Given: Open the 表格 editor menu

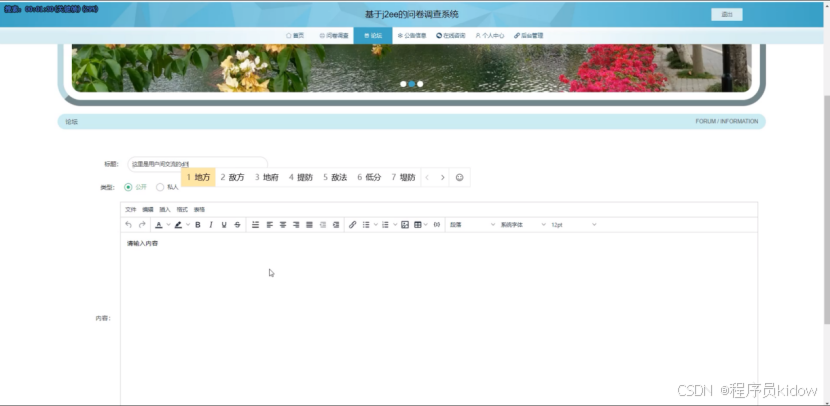Looking at the screenshot, I should [199, 210].
